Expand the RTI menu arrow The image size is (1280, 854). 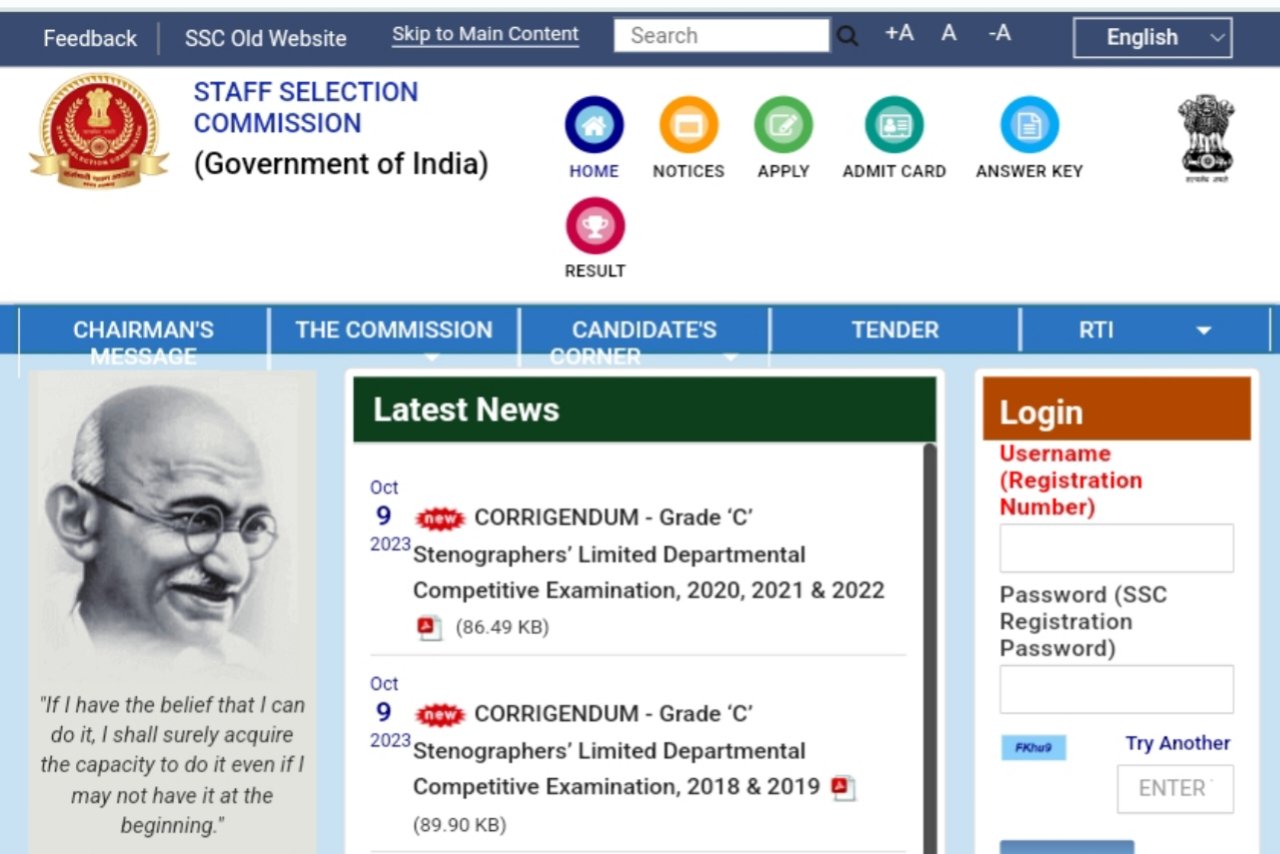point(1204,331)
